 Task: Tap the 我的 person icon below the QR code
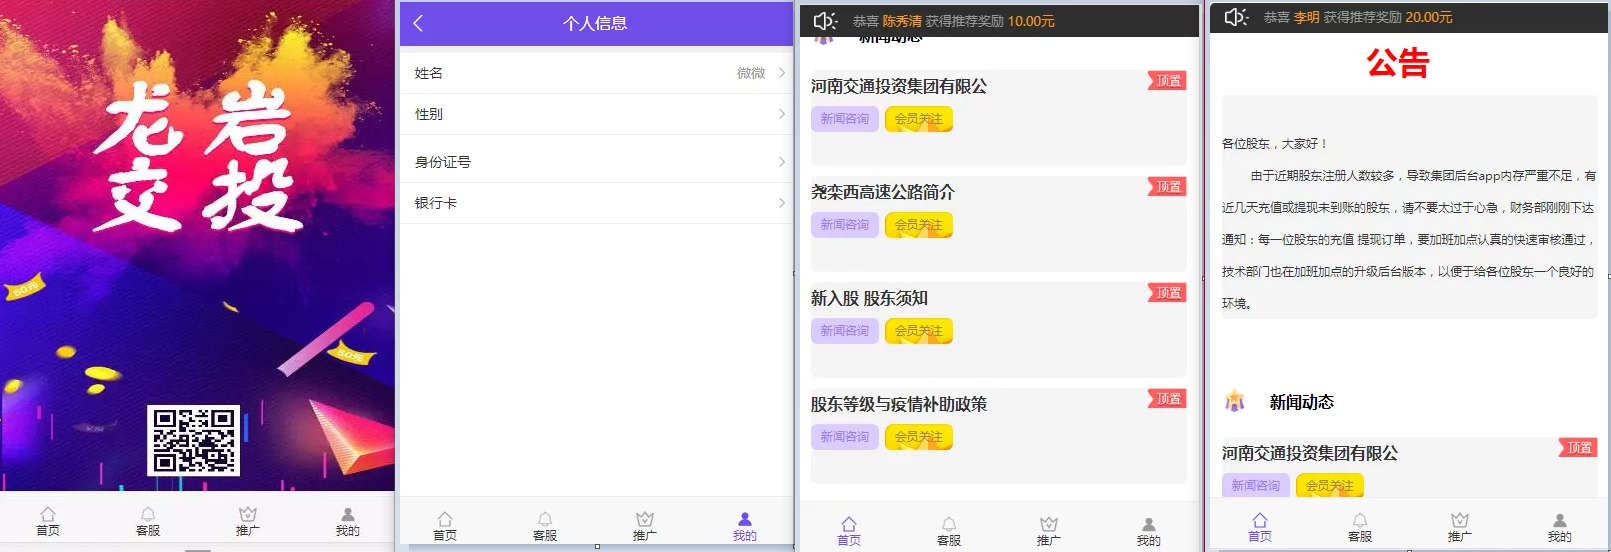click(348, 515)
